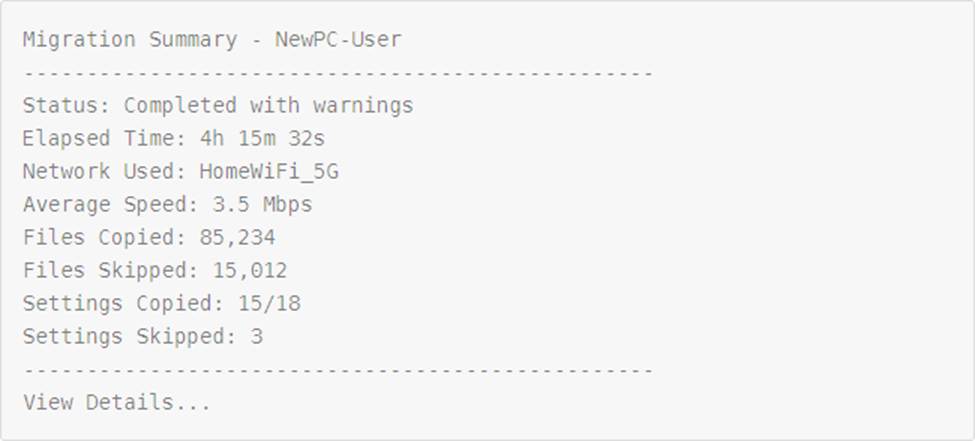This screenshot has height=441, width=975.
Task: Open the View Details... link
Action: (117, 403)
